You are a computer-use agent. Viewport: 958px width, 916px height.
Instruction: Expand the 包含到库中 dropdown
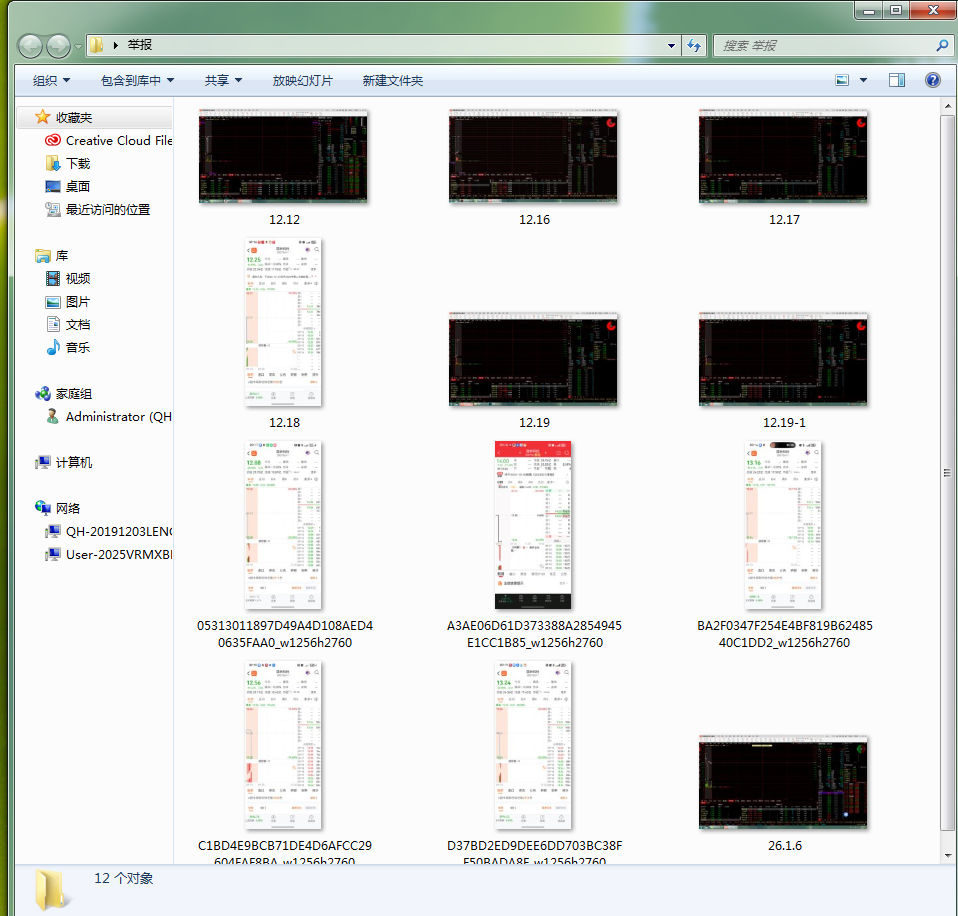click(137, 80)
